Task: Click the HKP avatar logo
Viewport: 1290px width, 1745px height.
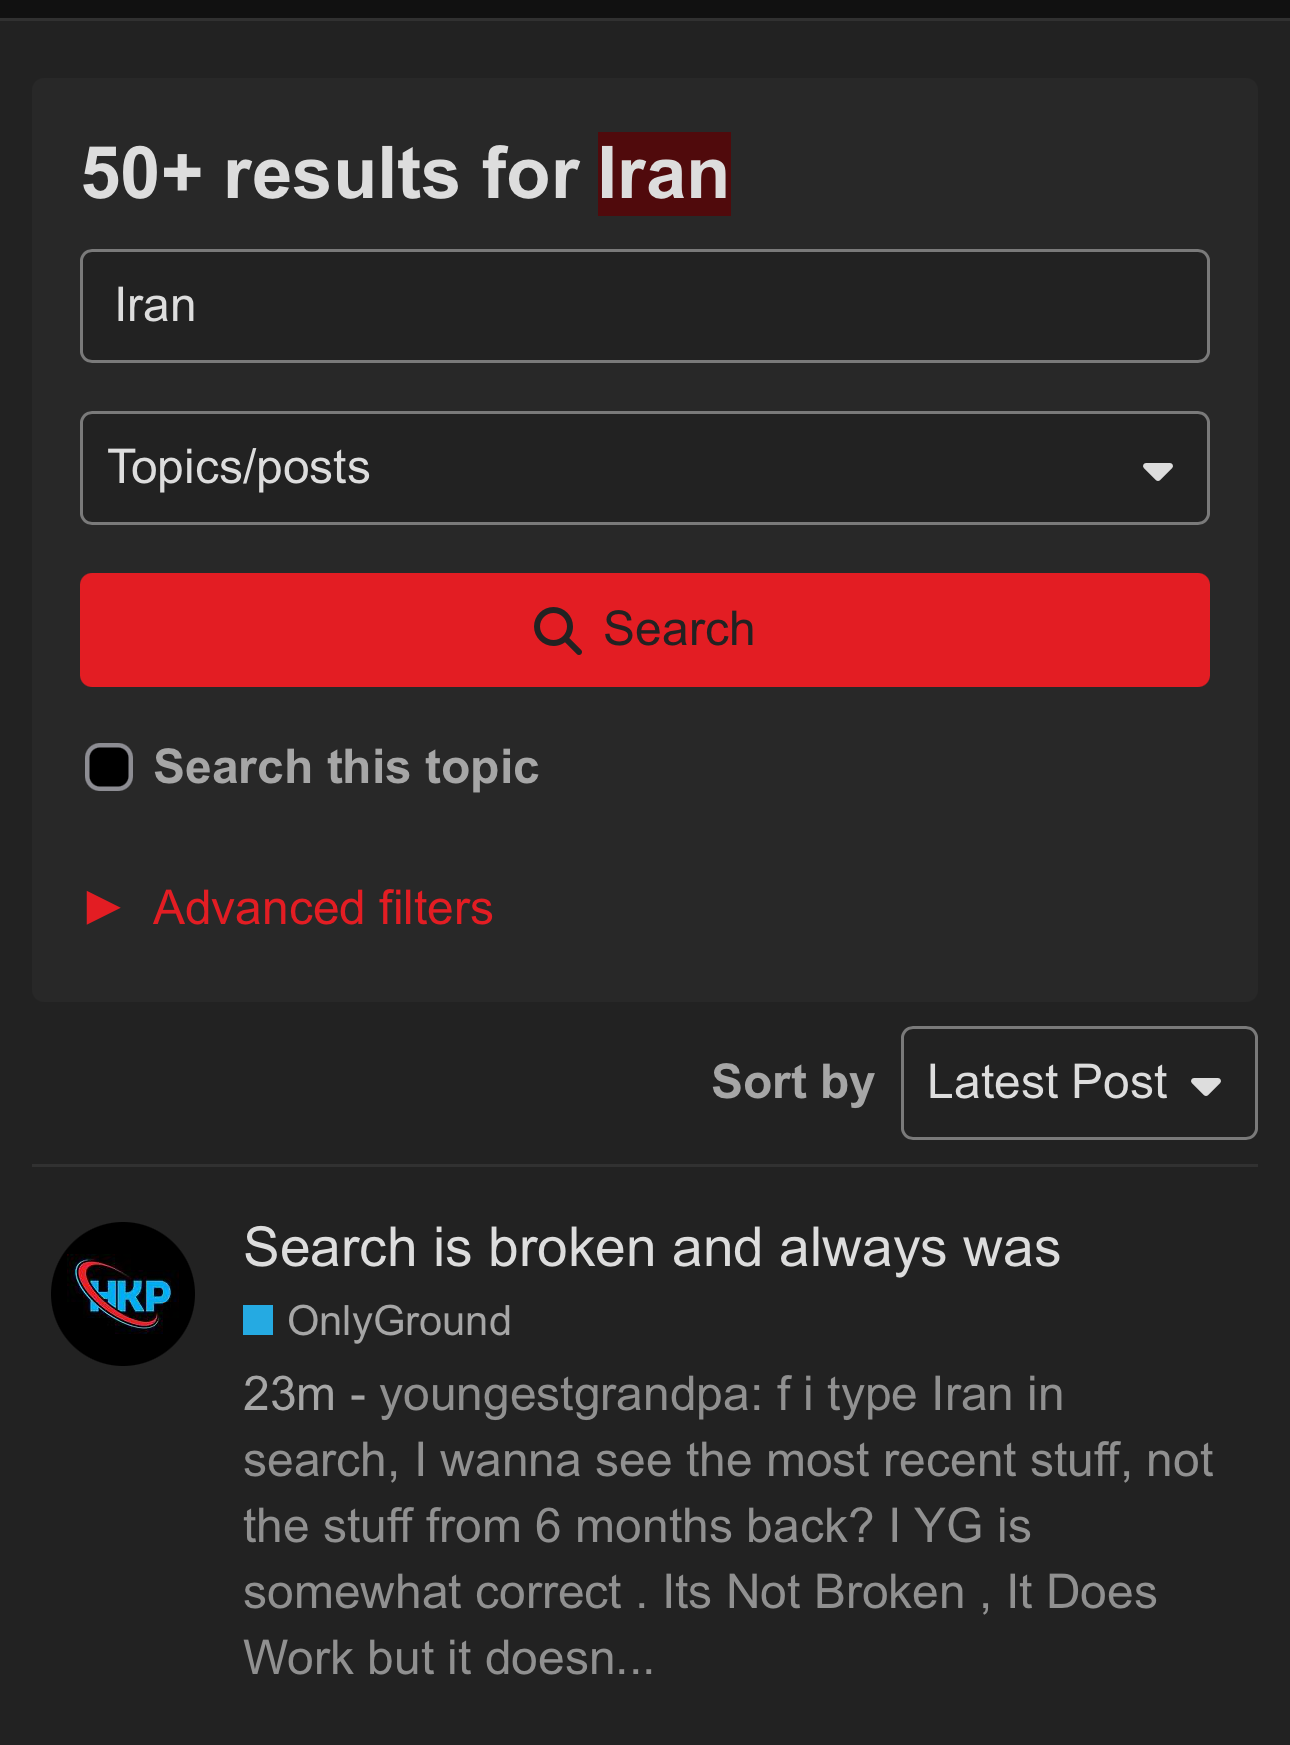Action: pyautogui.click(x=123, y=1294)
